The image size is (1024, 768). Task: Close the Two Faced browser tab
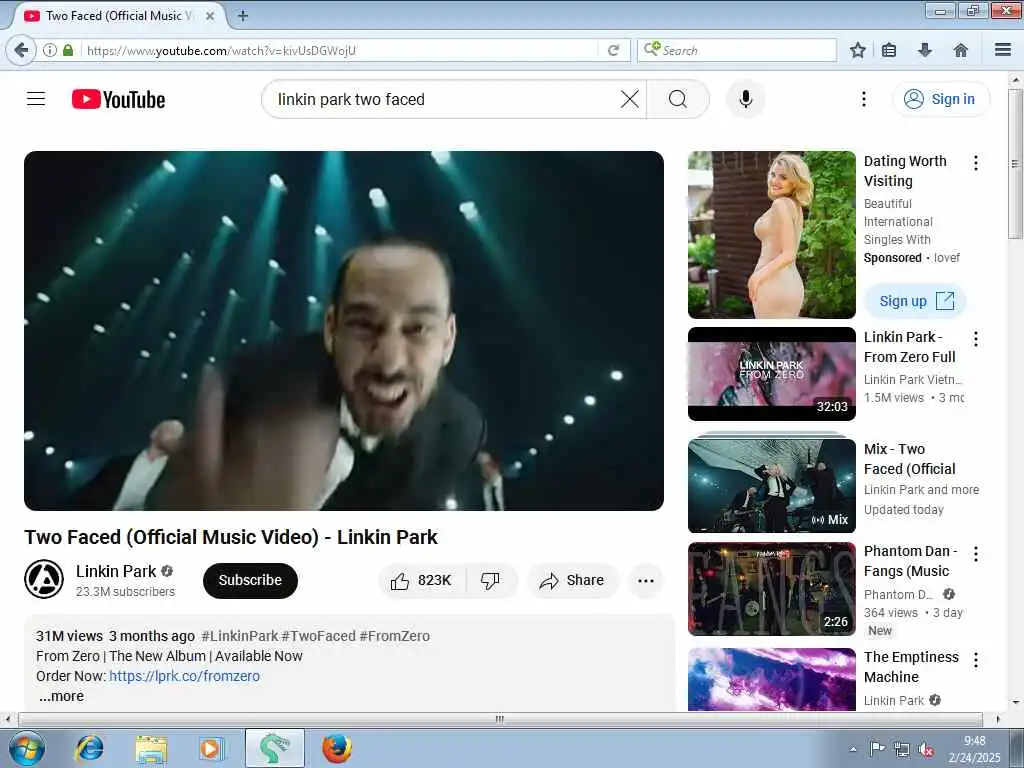[x=210, y=16]
